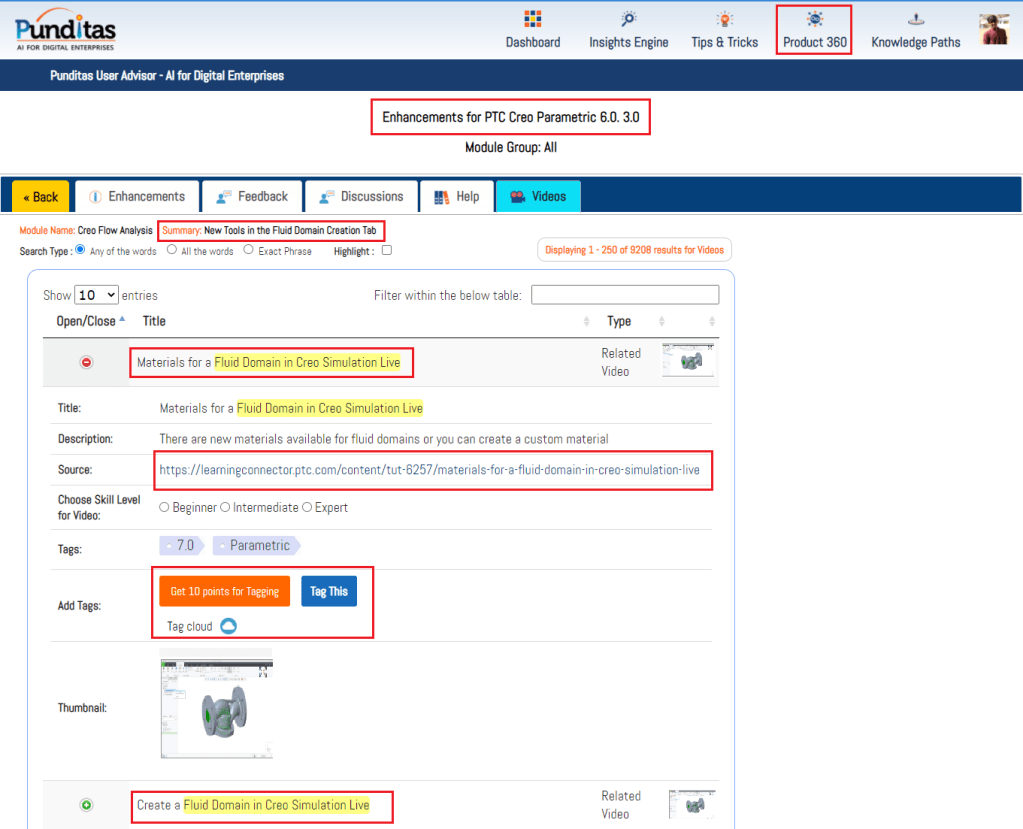Switch to the Feedback tab
This screenshot has height=829, width=1023.
point(251,196)
